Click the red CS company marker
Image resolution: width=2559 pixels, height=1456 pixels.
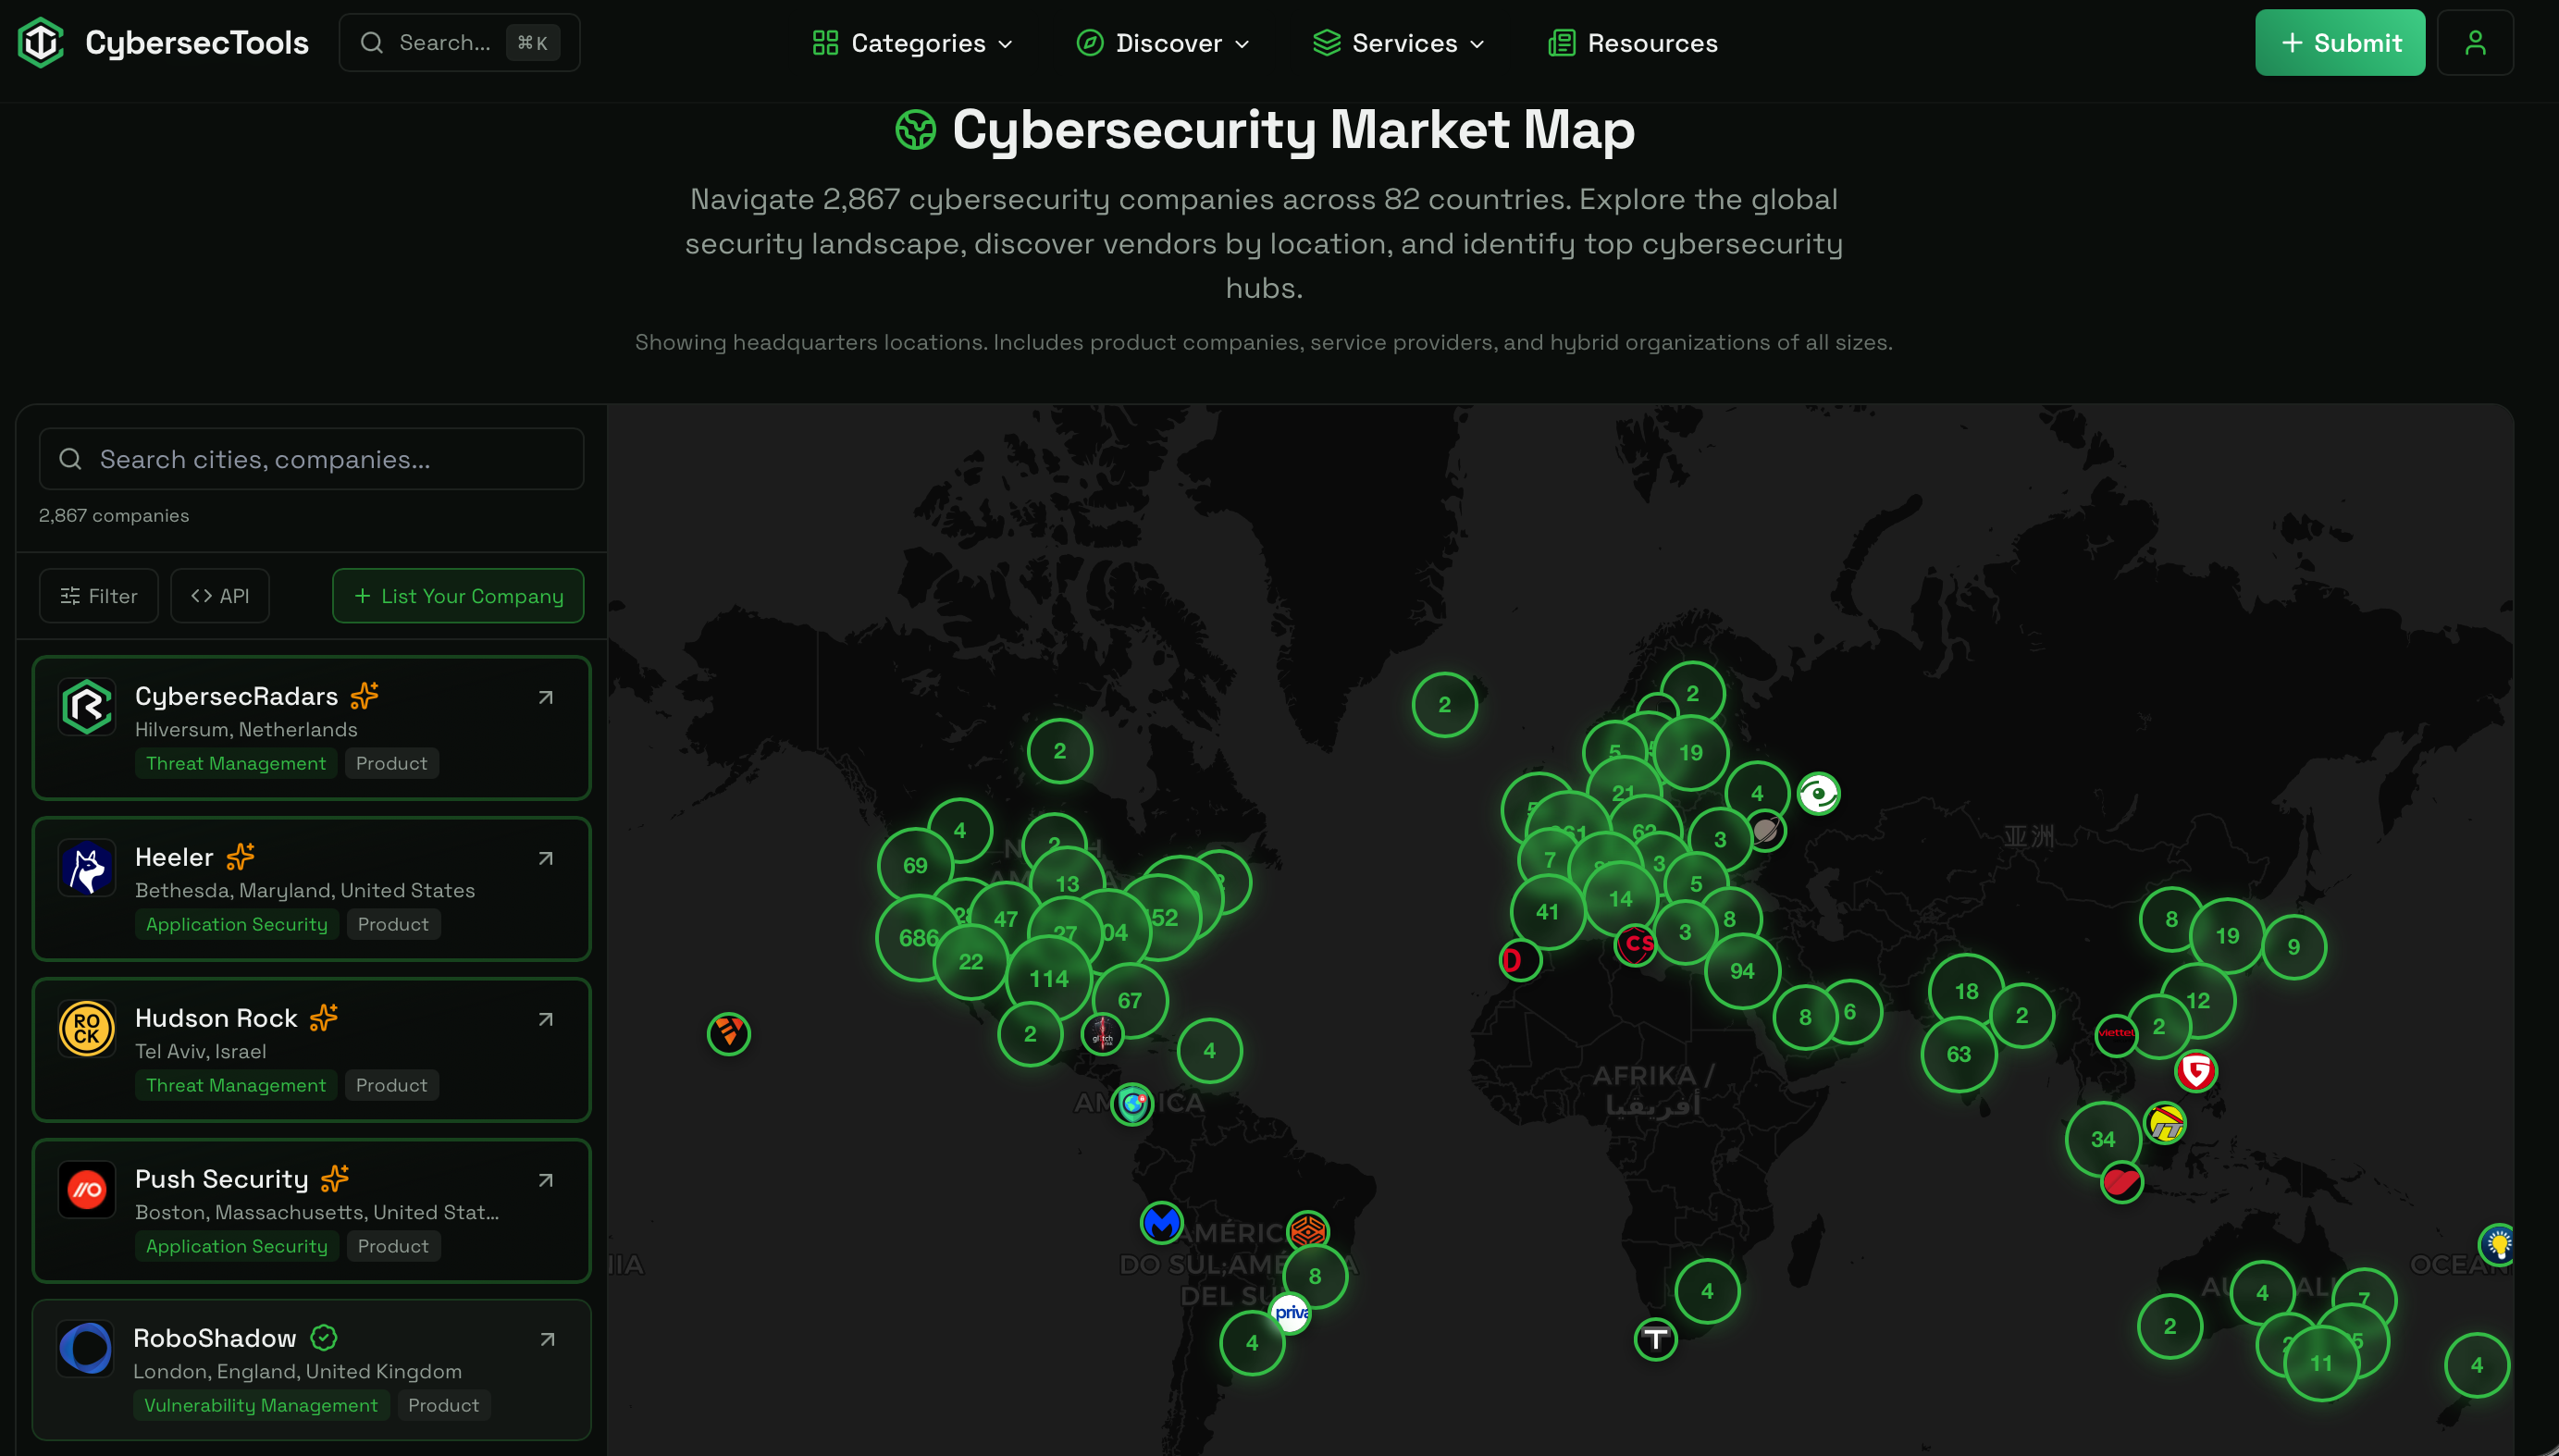click(x=1636, y=944)
